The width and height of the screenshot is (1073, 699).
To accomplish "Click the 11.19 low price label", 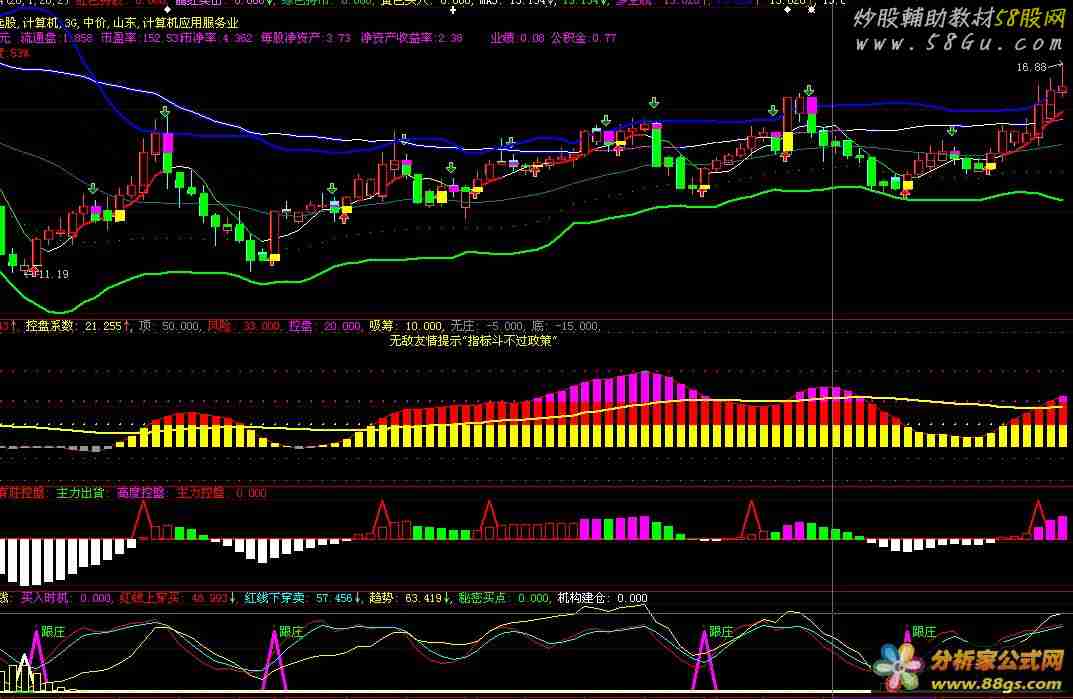I will pyautogui.click(x=53, y=275).
